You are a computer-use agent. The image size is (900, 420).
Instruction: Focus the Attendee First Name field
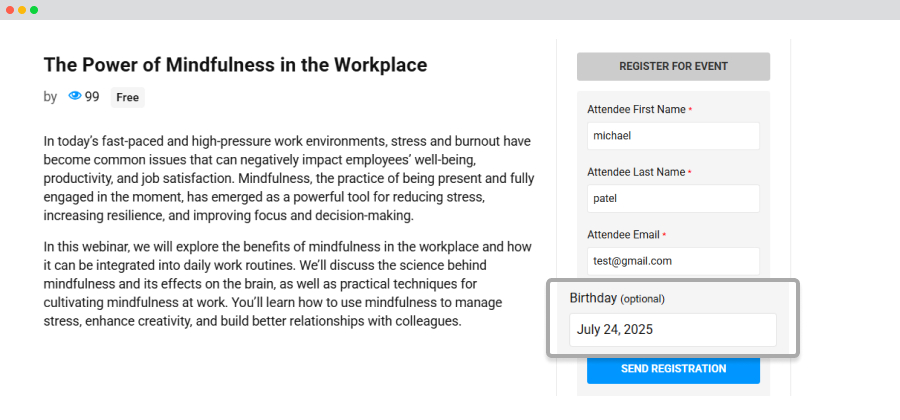[x=673, y=136]
